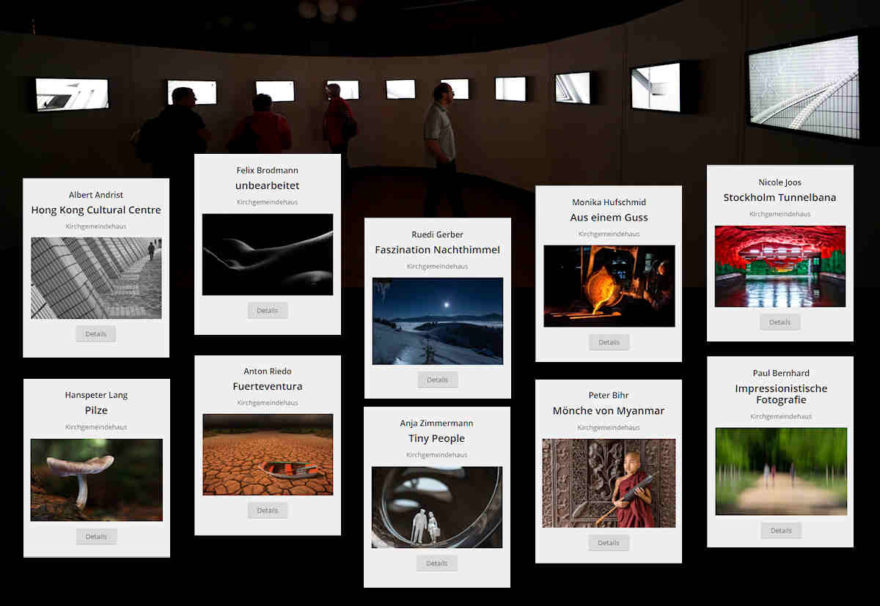Click Details under Aus einem Guss
This screenshot has width=880, height=606.
click(x=609, y=342)
